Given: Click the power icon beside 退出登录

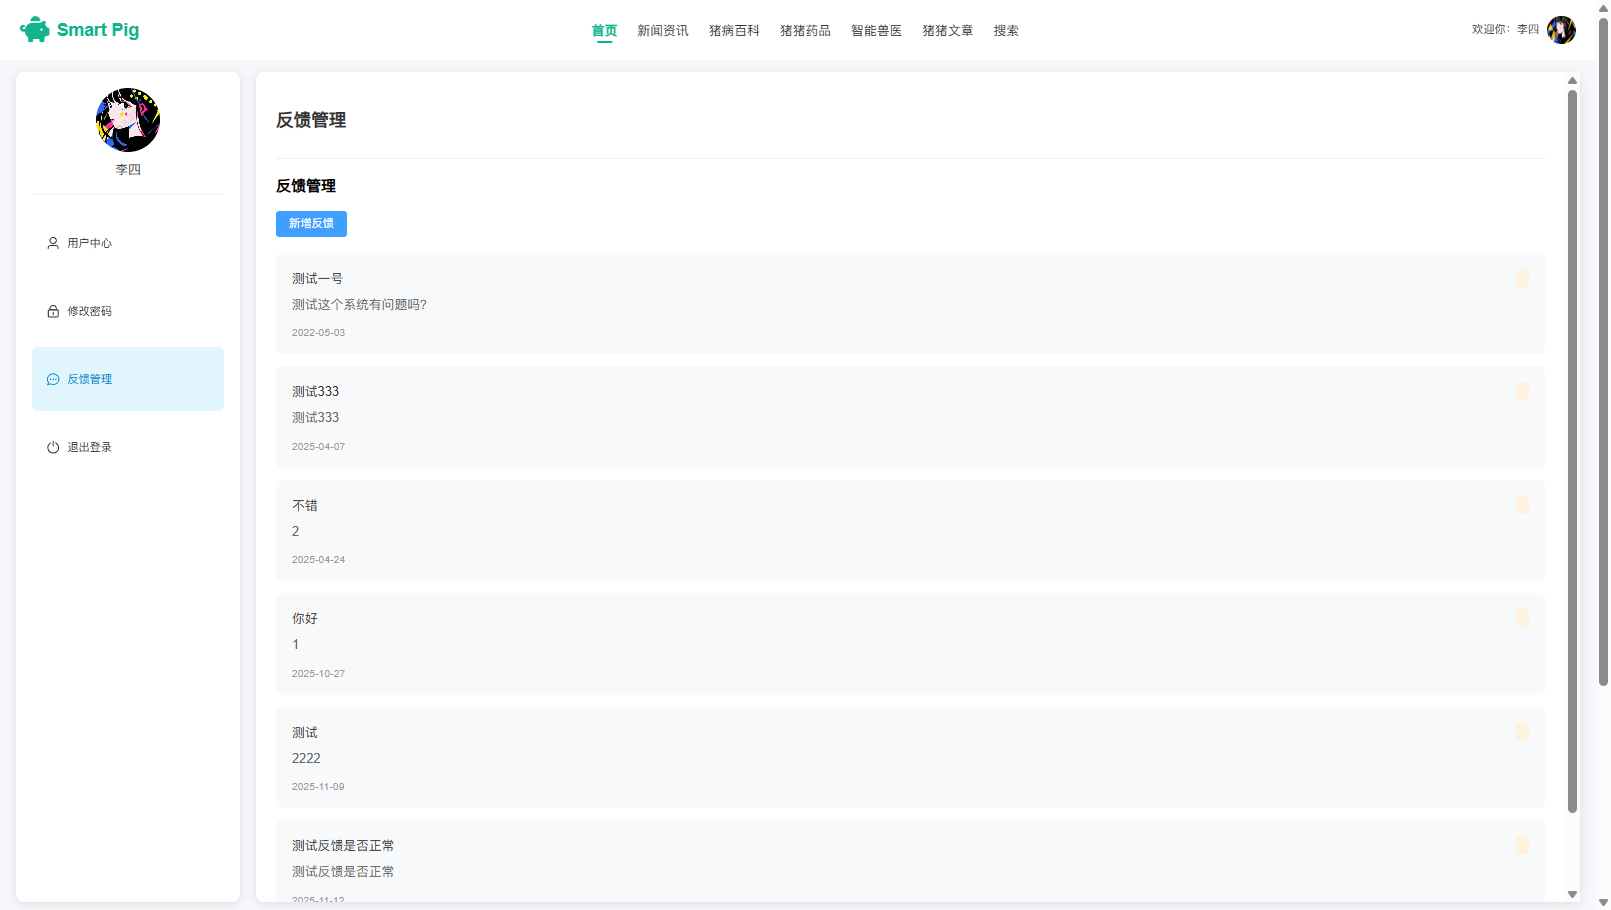Looking at the screenshot, I should [x=53, y=447].
